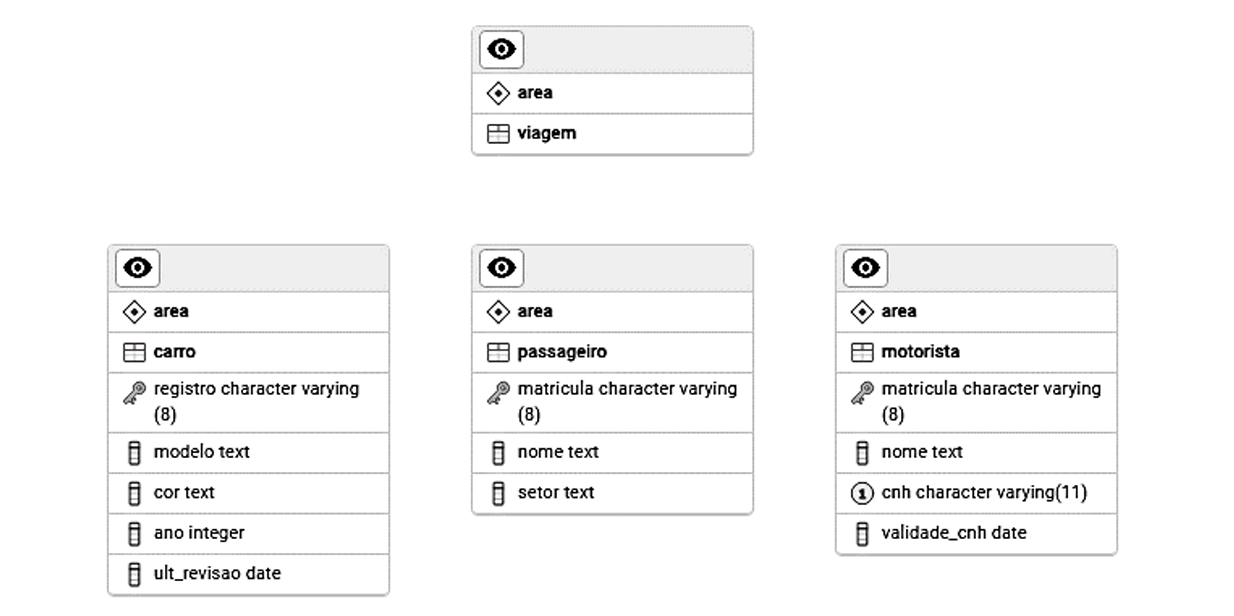Click the schema diamond icon in viagem table
Viewport: 1234px width, 616px height.
(x=498, y=93)
